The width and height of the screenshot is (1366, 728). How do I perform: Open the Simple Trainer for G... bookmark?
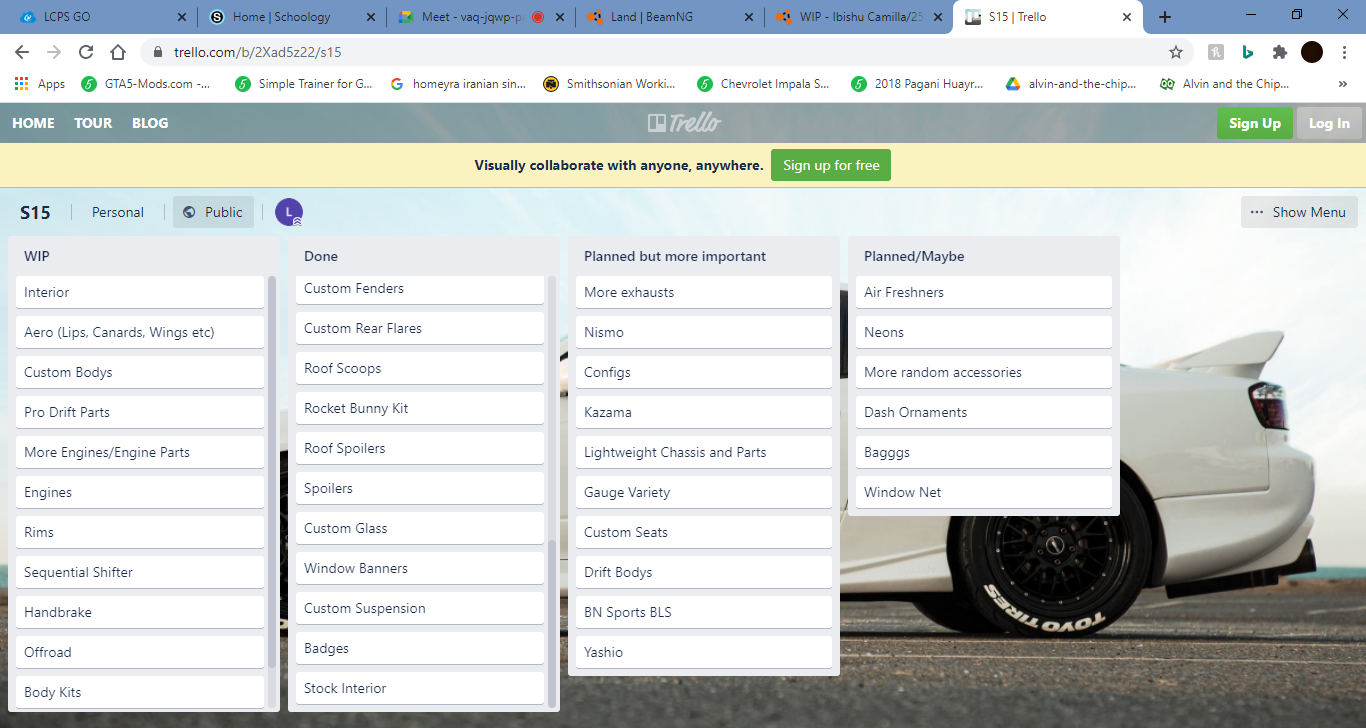coord(304,84)
